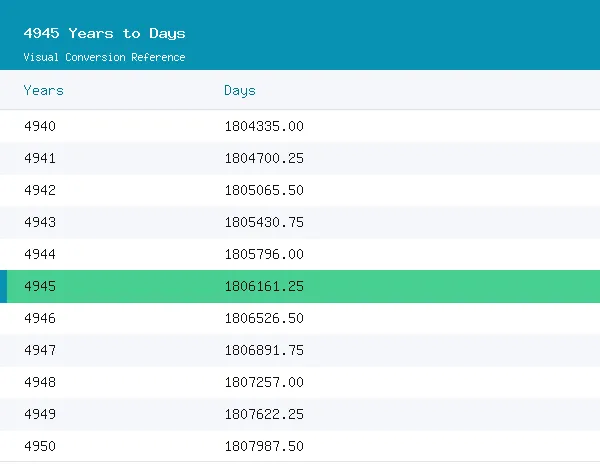Select the highlighted value 1806161.25
This screenshot has height=466, width=600.
pos(264,286)
